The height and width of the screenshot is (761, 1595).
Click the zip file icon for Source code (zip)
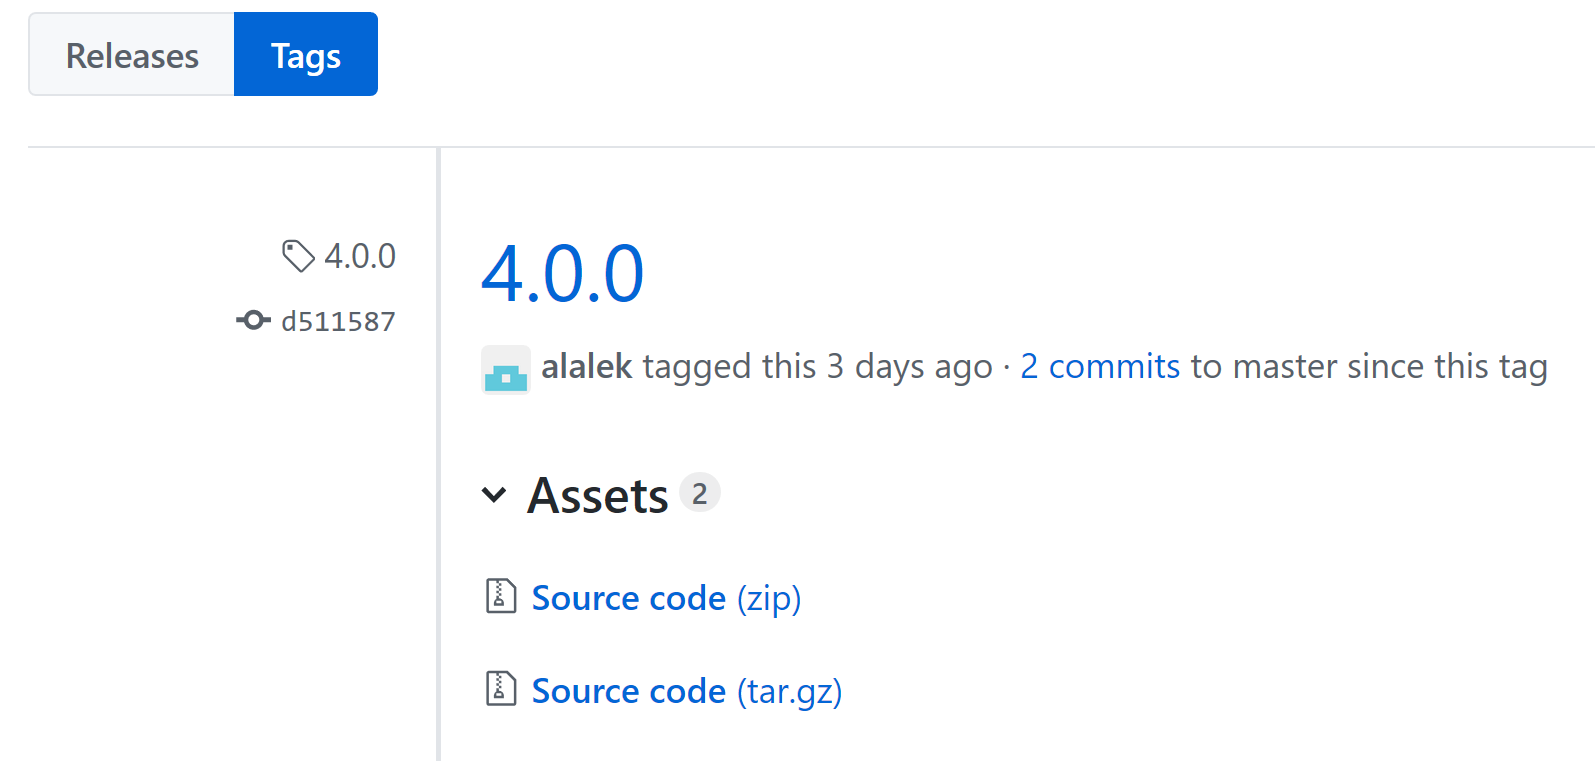(500, 596)
